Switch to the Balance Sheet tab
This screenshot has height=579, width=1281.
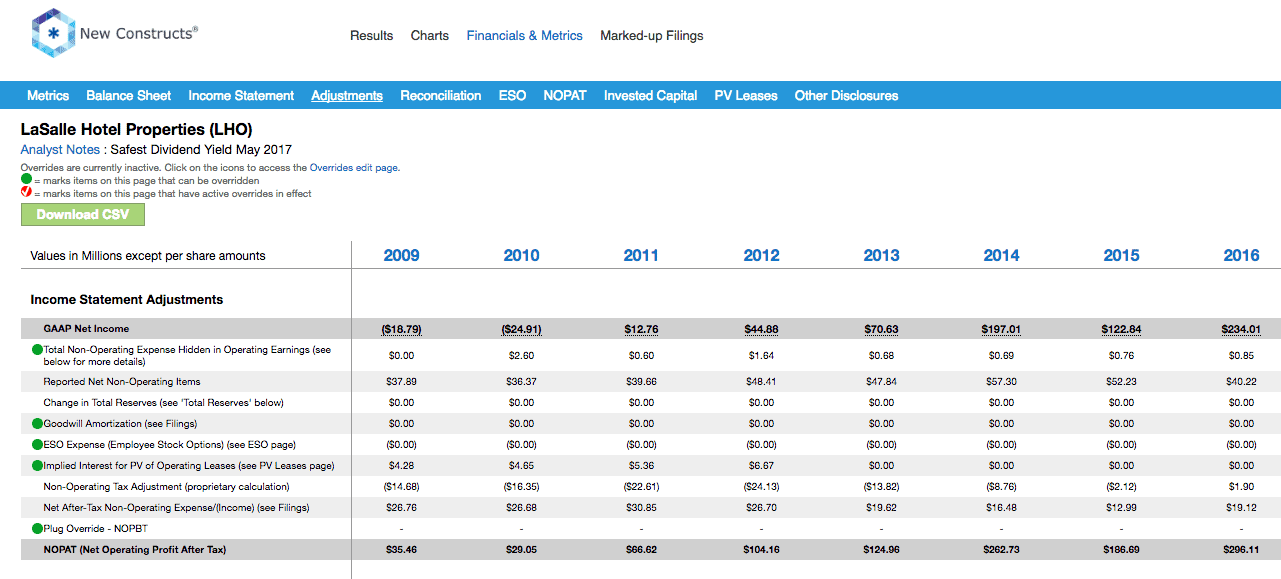click(x=129, y=95)
